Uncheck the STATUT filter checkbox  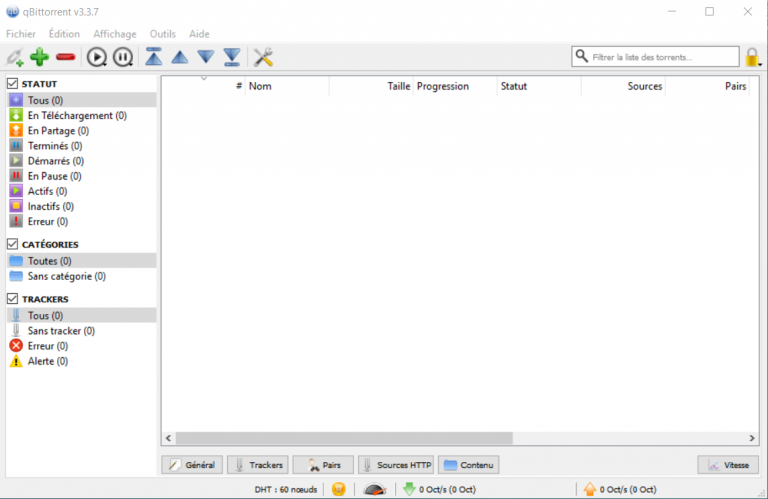coord(13,84)
